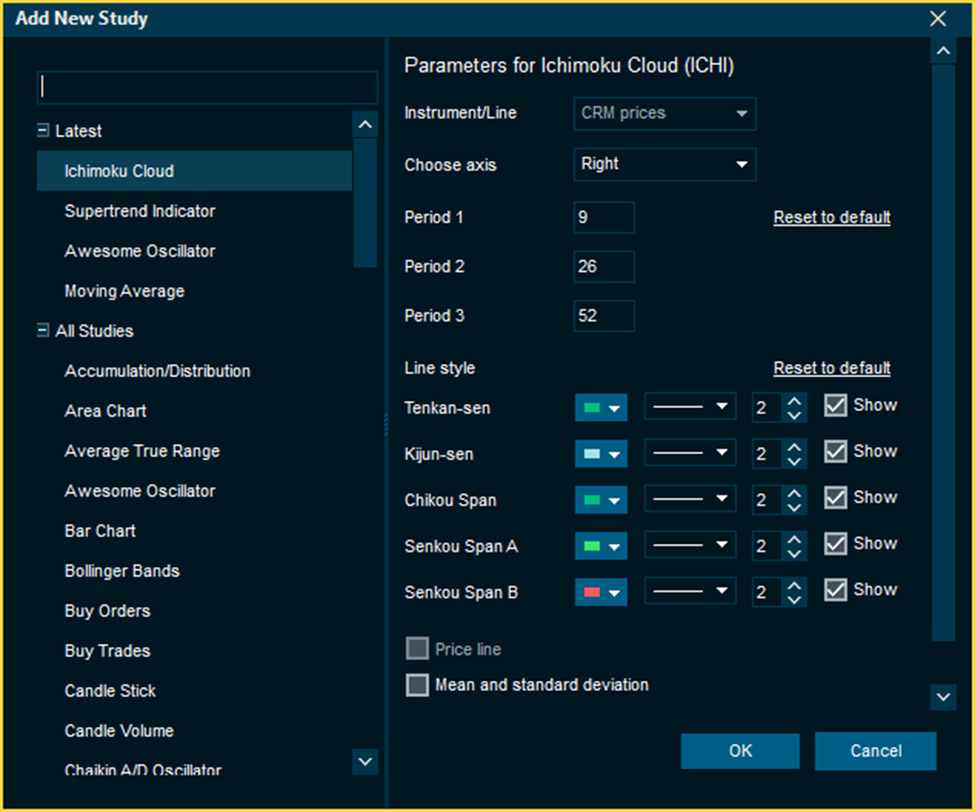The height and width of the screenshot is (812, 975).
Task: Open Senkou Span B red color picker
Action: click(x=601, y=593)
